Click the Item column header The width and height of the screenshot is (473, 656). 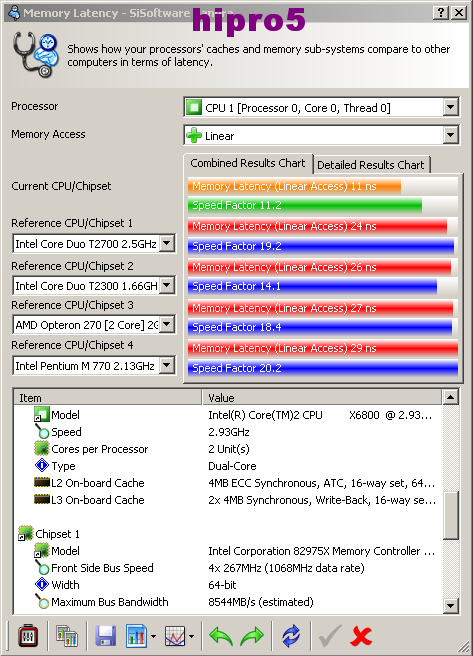(107, 397)
